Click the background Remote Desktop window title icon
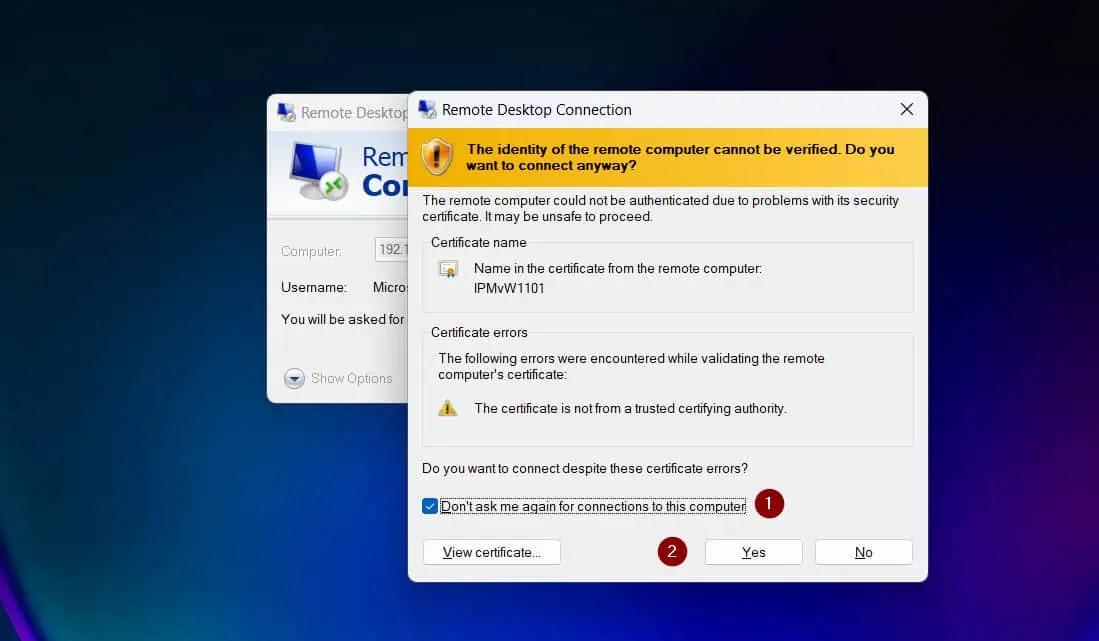1099x641 pixels. 286,112
